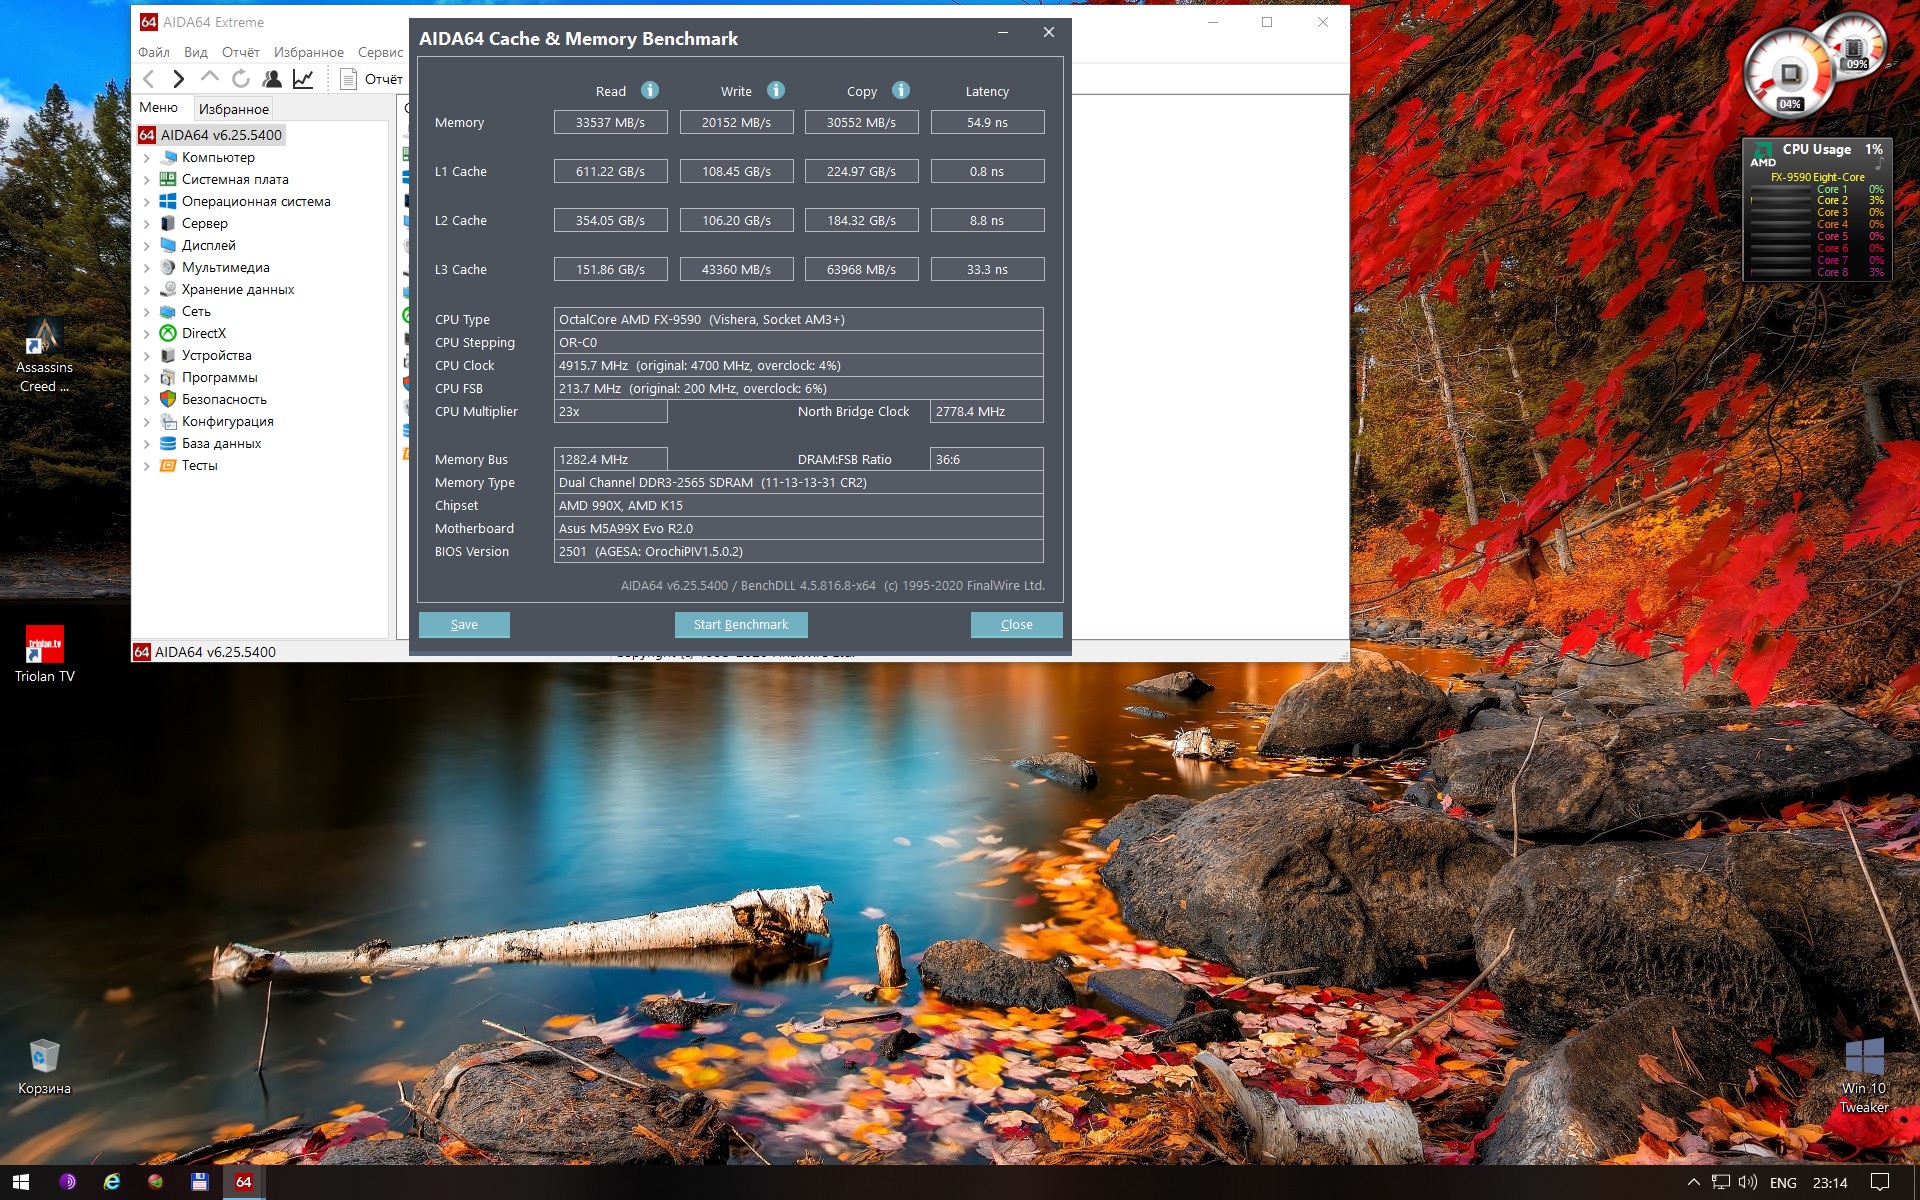Select the DirectX tree item
This screenshot has height=1200, width=1920.
pyautogui.click(x=204, y=334)
